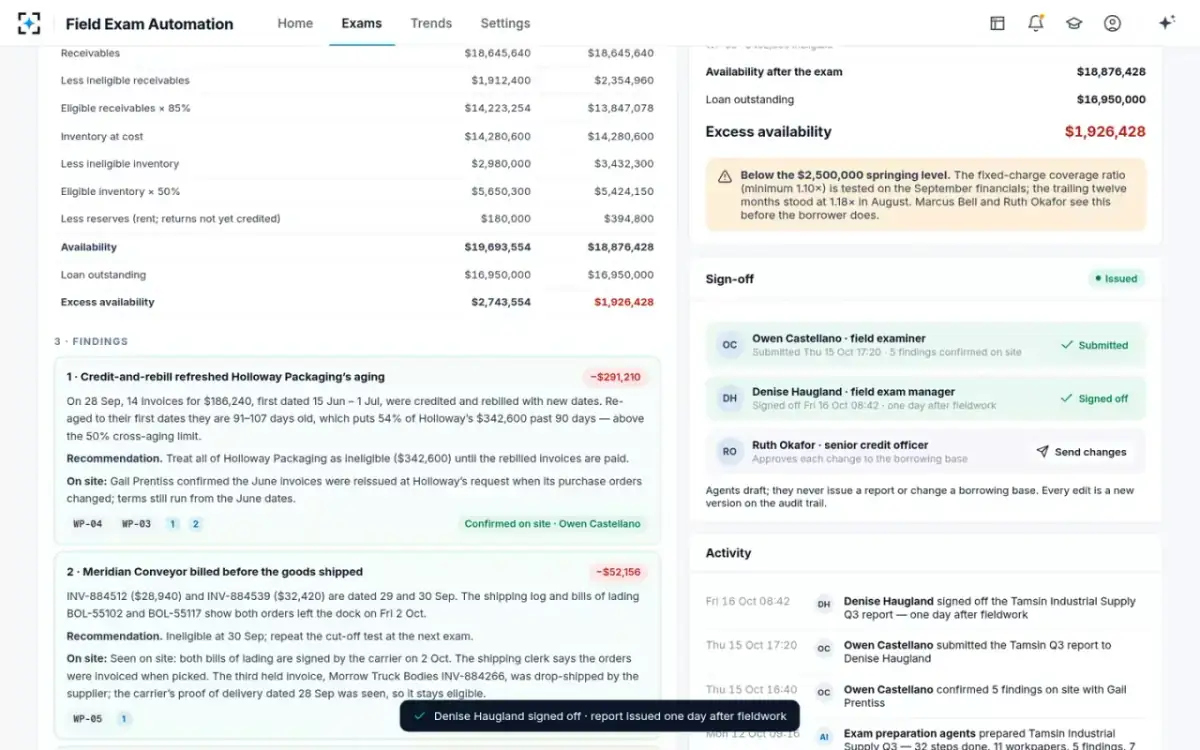Select the Less ineligible receivables row label
Image resolution: width=1200 pixels, height=750 pixels.
click(x=125, y=81)
